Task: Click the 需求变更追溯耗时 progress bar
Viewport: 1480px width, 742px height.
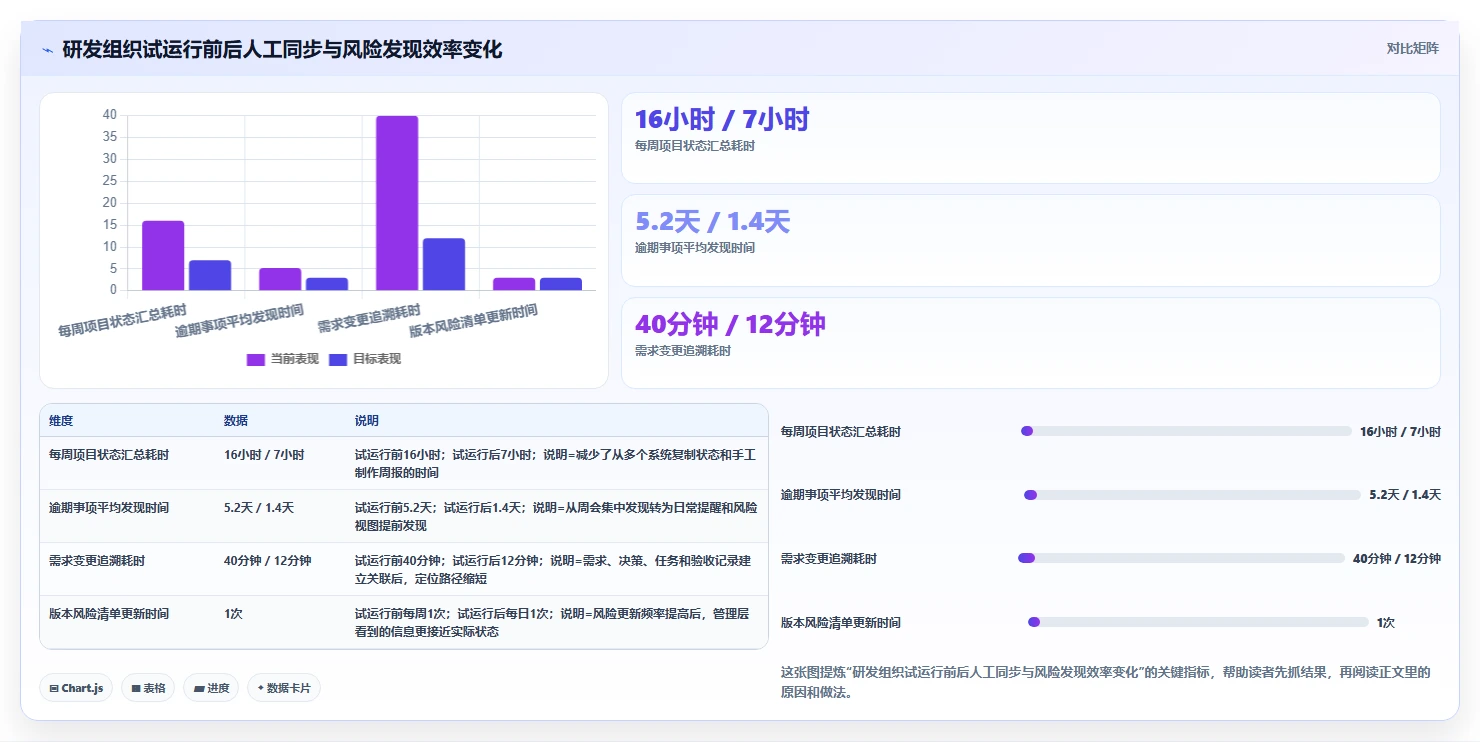Action: 1181,558
